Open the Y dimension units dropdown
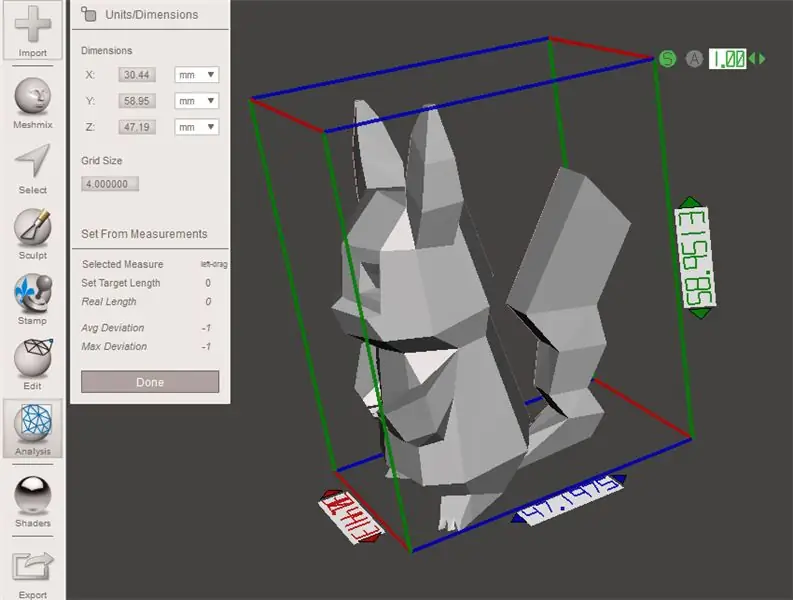 pos(197,101)
